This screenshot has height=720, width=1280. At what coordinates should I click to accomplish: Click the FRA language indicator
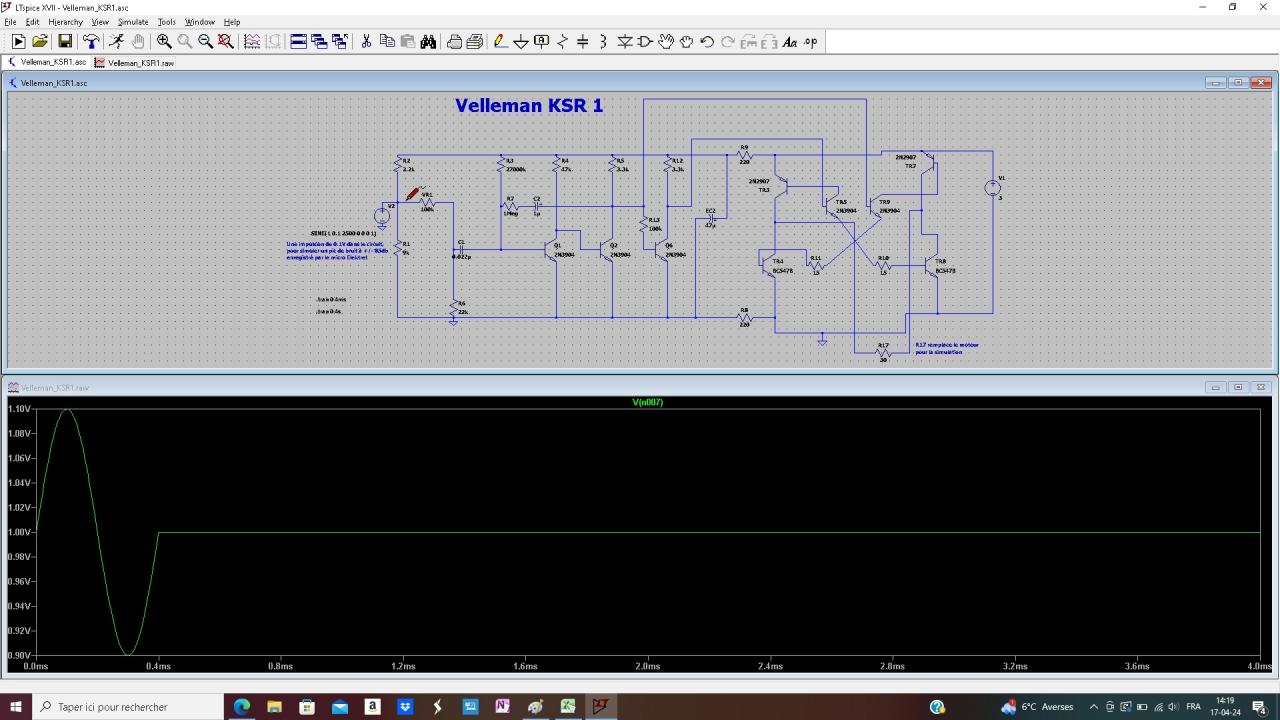click(x=1193, y=707)
